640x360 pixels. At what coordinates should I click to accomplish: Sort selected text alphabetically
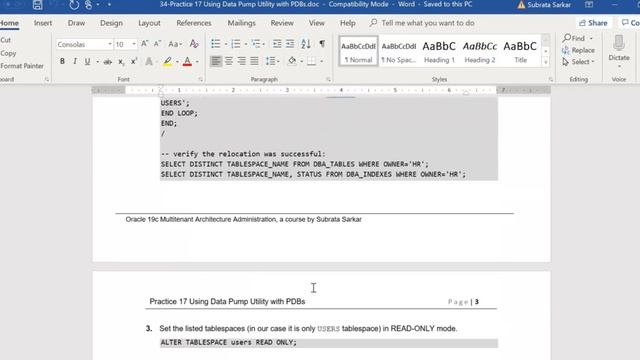306,44
